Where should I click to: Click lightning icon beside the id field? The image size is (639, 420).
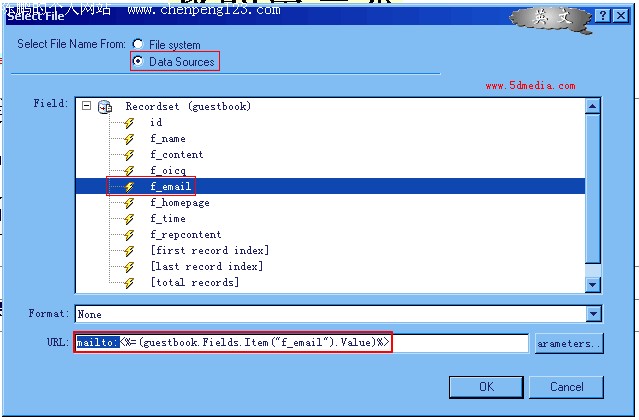[x=128, y=123]
